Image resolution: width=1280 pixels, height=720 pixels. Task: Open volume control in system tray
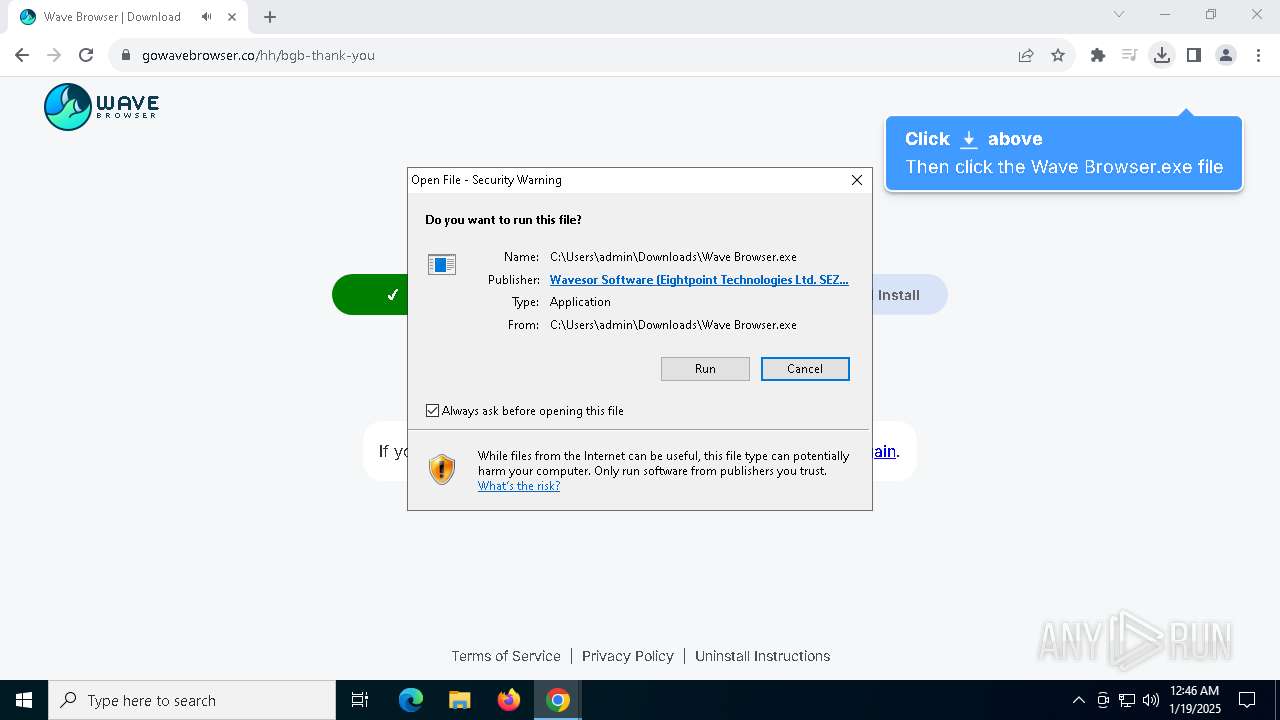tap(1151, 700)
